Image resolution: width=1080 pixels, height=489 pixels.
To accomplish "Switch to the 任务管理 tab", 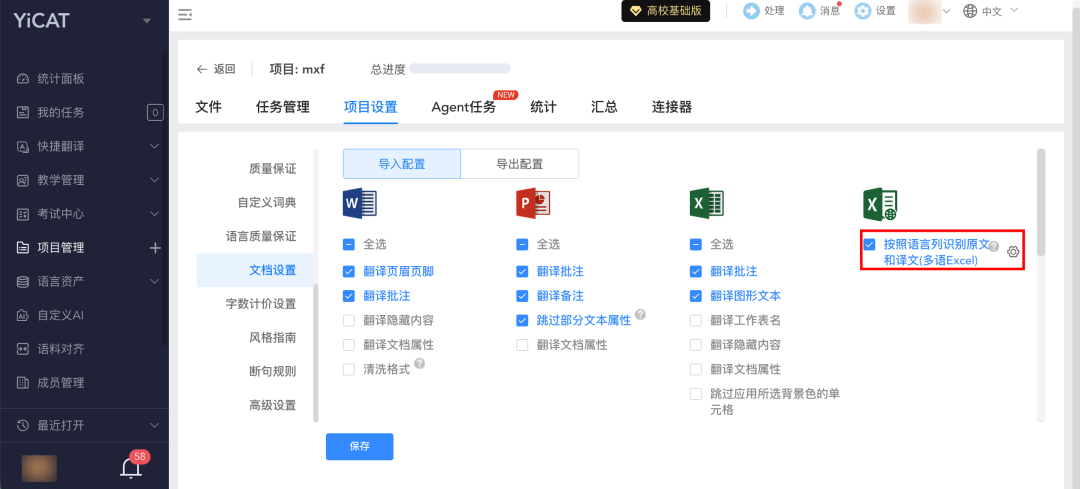I will pos(283,107).
